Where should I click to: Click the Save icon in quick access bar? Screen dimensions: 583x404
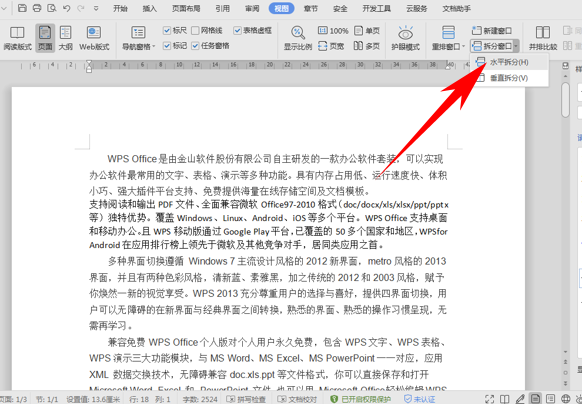pos(22,8)
